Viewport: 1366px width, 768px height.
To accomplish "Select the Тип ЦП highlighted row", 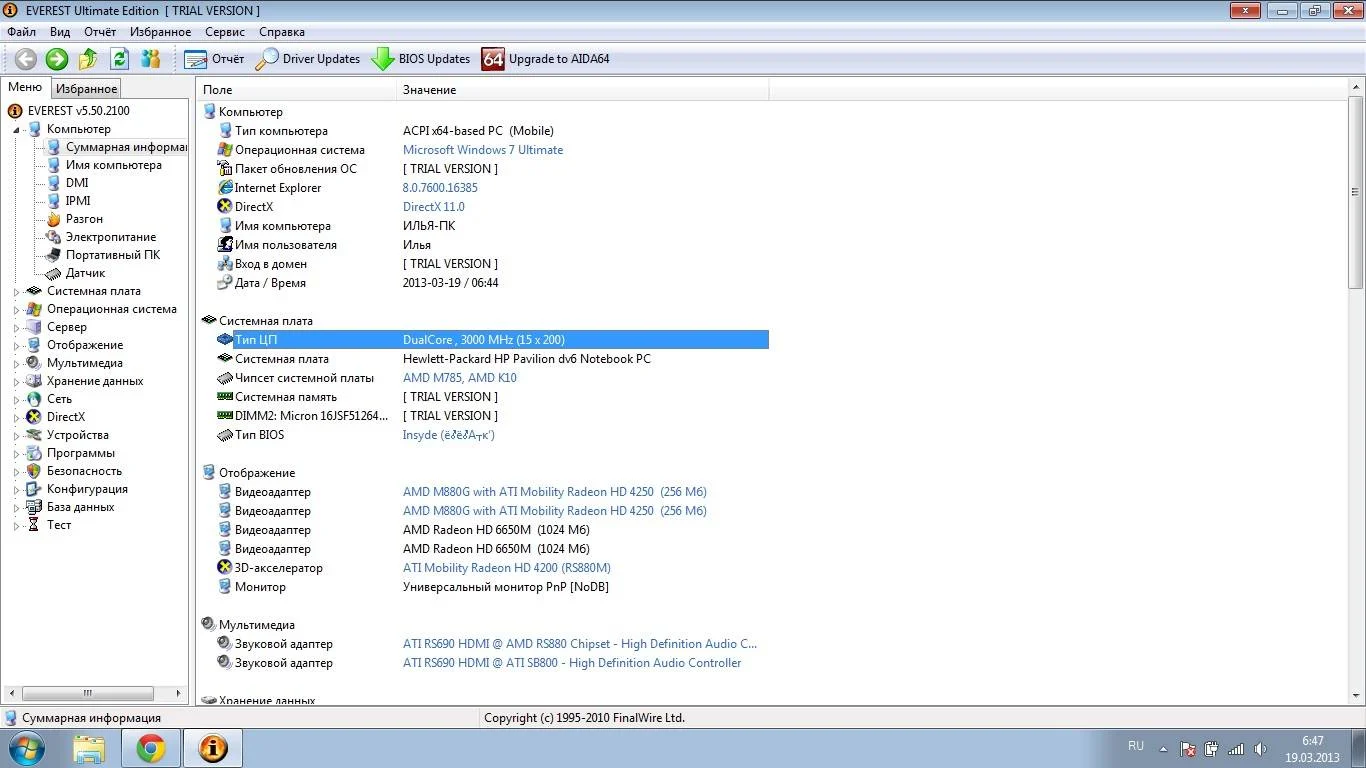I will point(492,340).
